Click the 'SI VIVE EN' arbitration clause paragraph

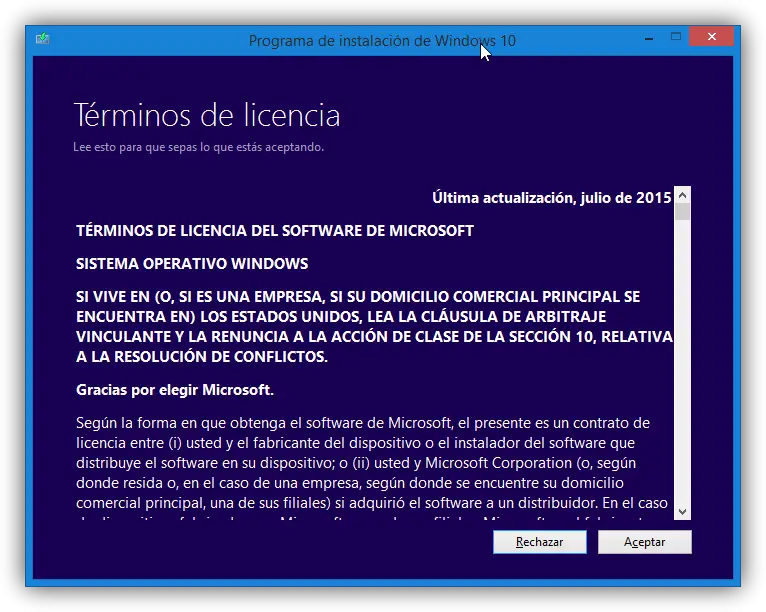point(374,327)
